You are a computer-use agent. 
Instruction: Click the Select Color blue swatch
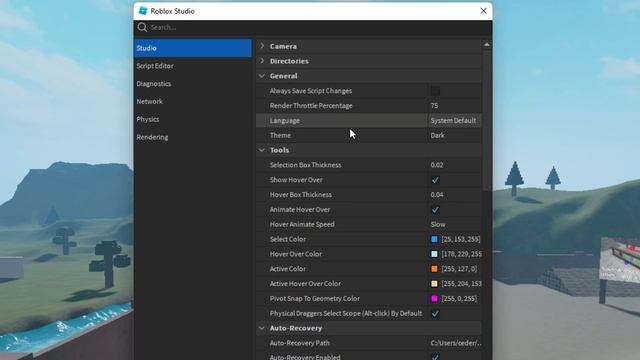click(x=434, y=239)
